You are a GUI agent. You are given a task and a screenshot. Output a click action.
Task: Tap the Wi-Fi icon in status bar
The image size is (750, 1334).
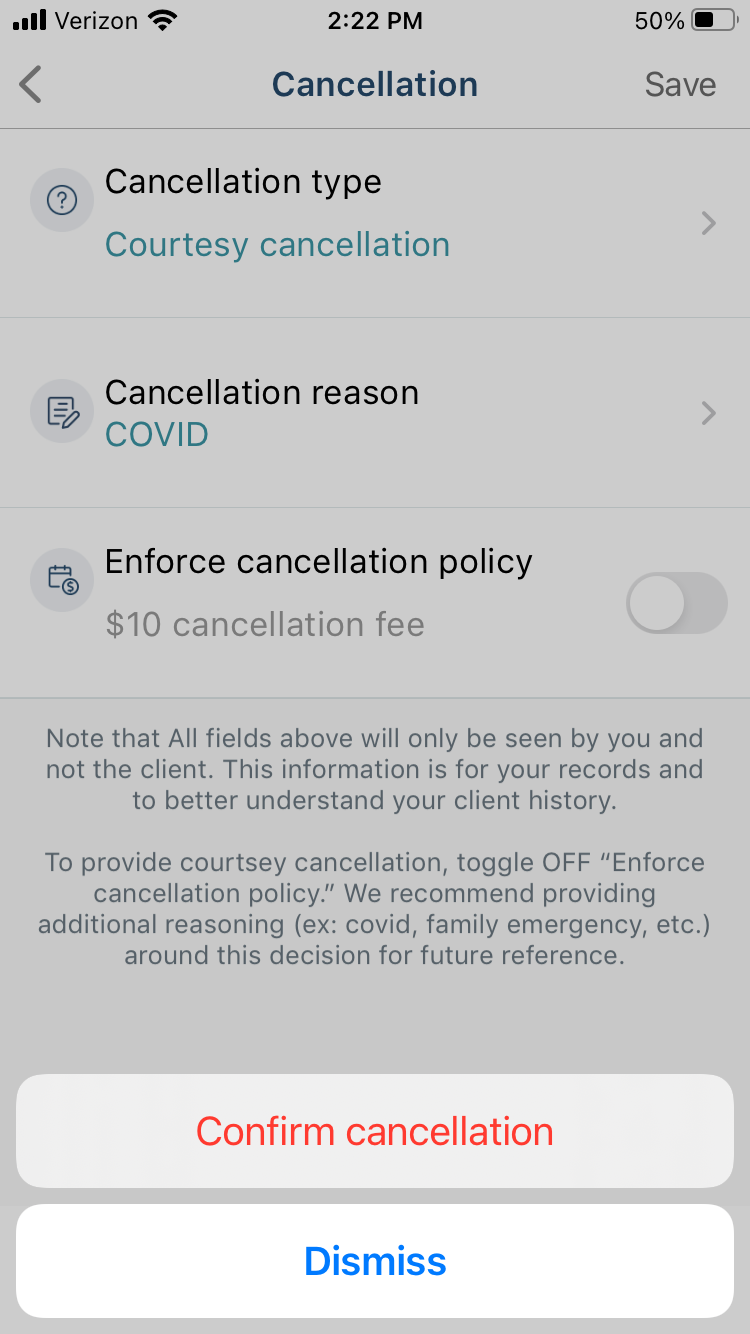point(160,20)
